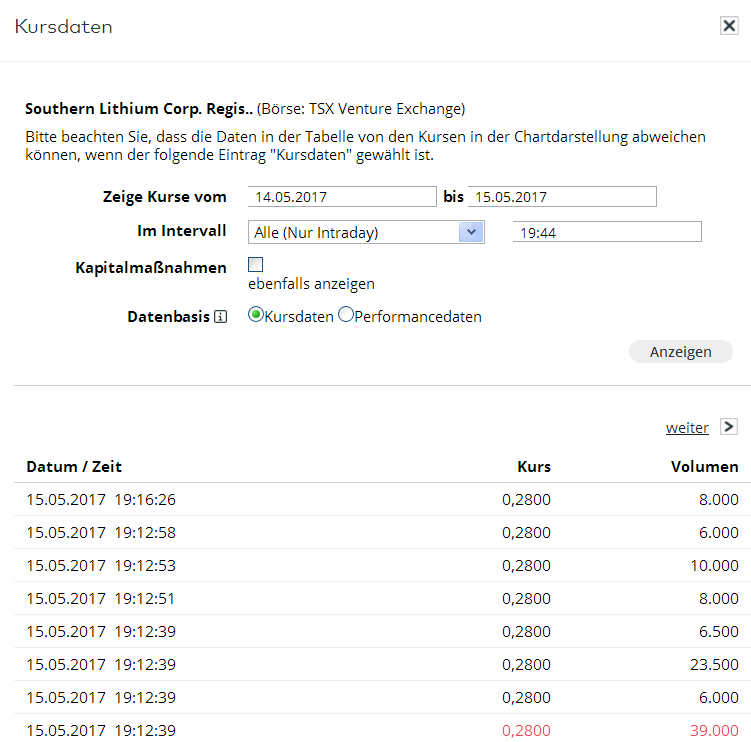Follow the weiter link

[x=687, y=428]
